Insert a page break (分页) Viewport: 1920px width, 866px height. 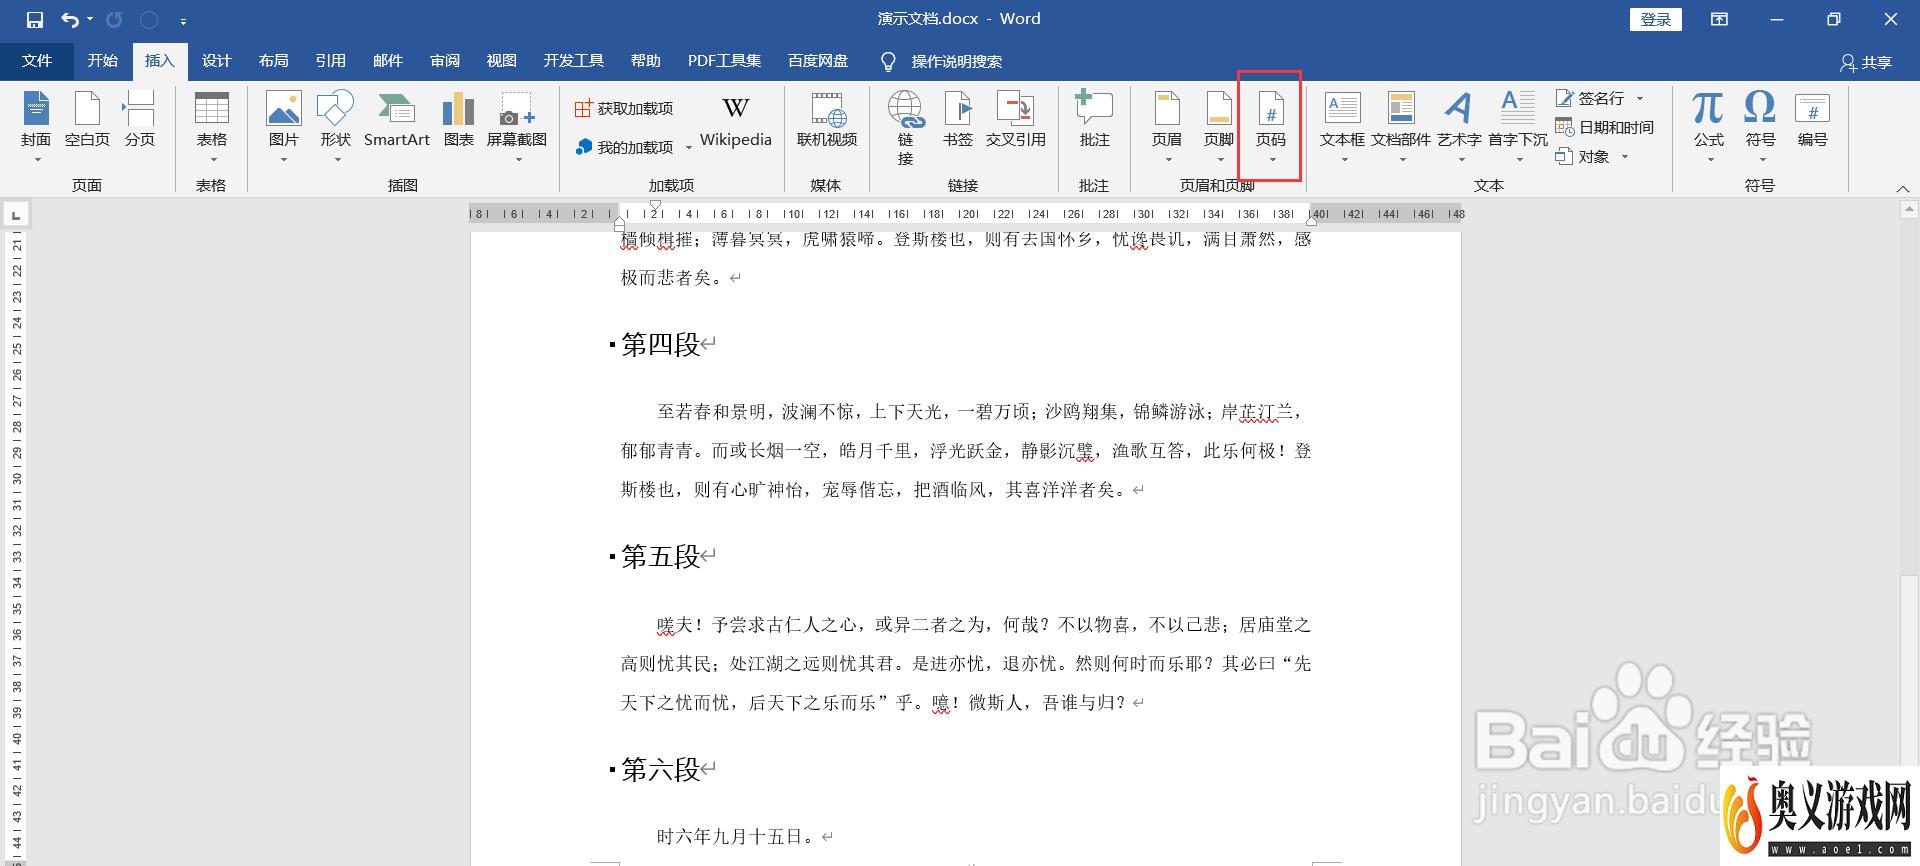tap(140, 120)
